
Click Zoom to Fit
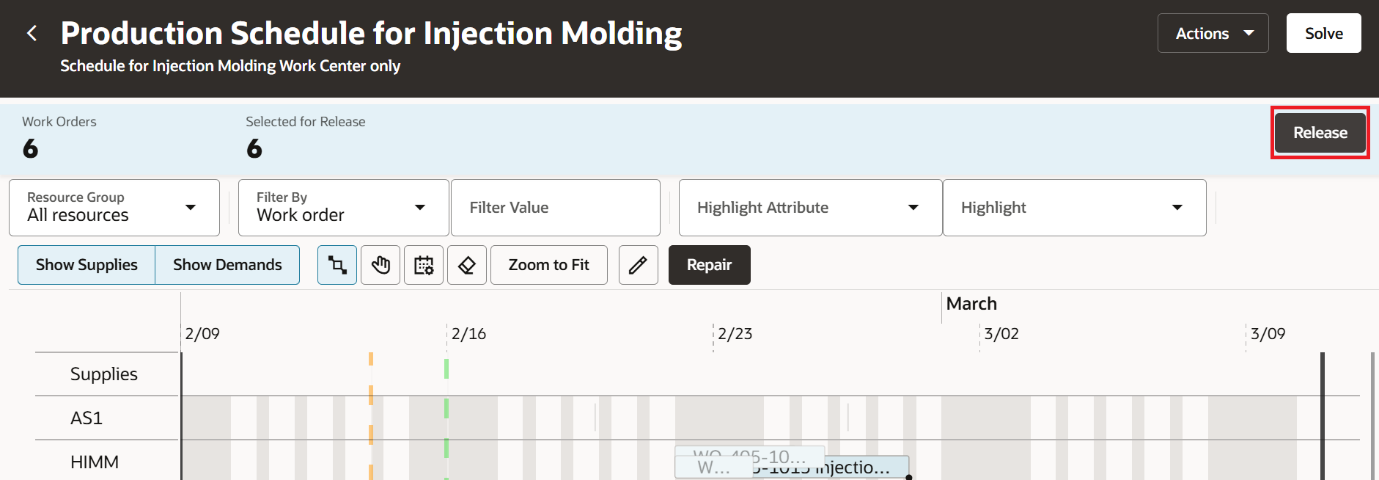(549, 265)
